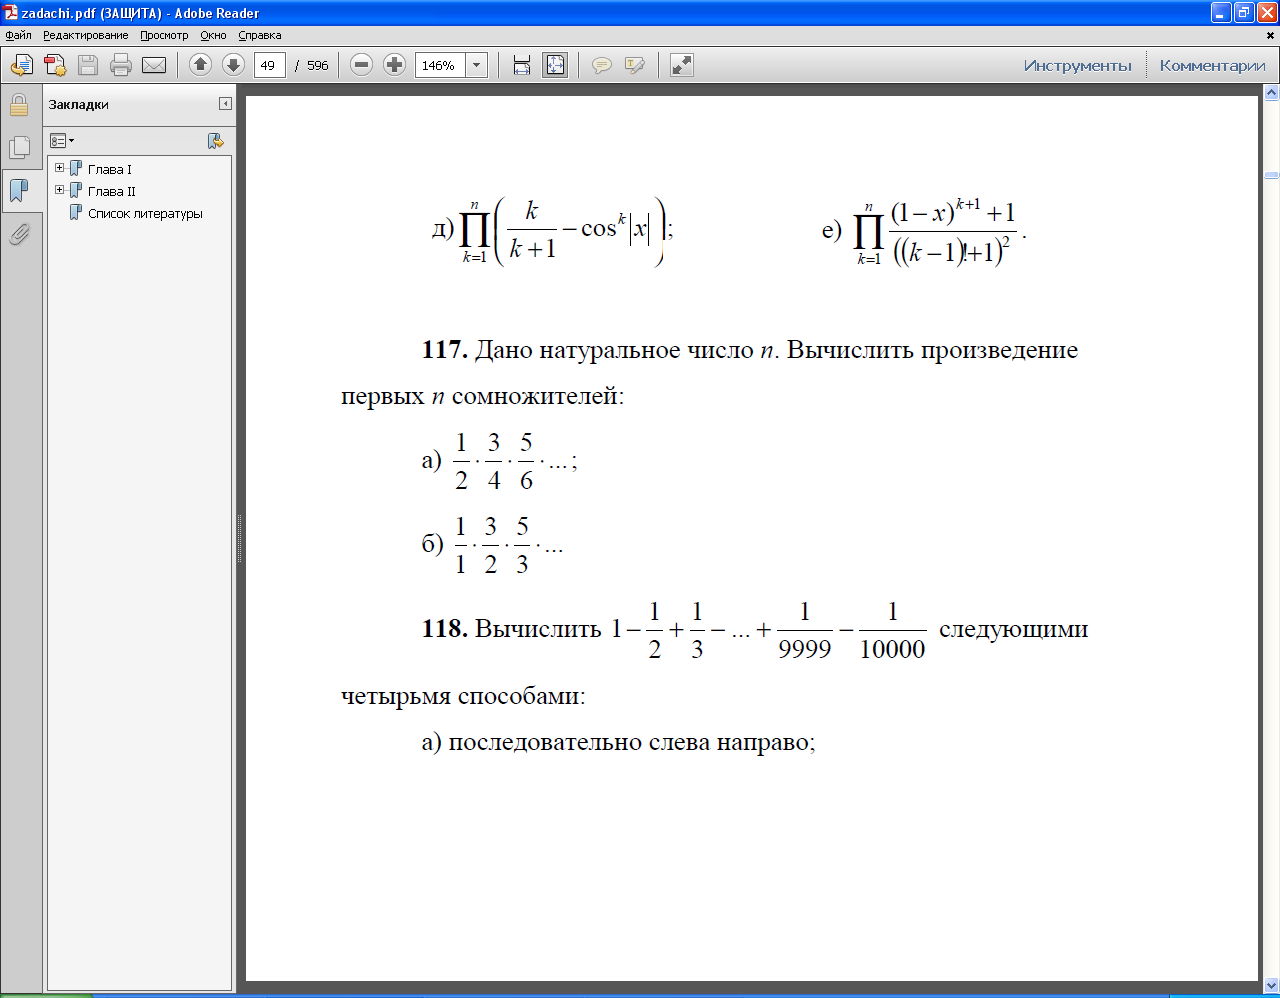Click the denominator 10000 in the formula
The height and width of the screenshot is (998, 1280).
892,649
